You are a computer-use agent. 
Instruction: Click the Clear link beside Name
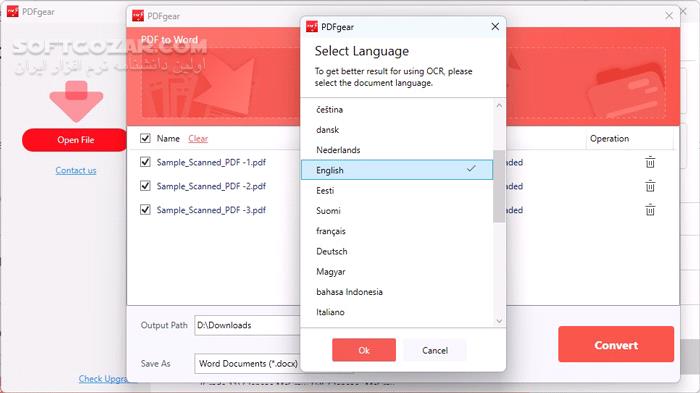point(198,138)
